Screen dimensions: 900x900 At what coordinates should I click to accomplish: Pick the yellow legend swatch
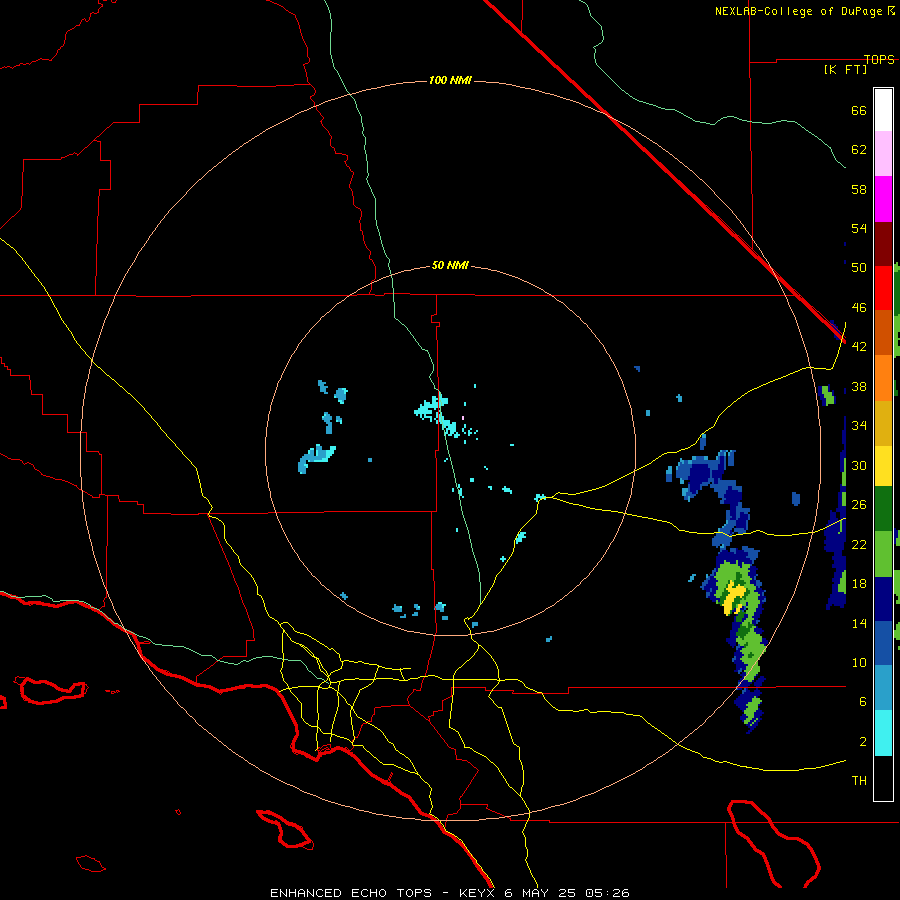[x=883, y=465]
